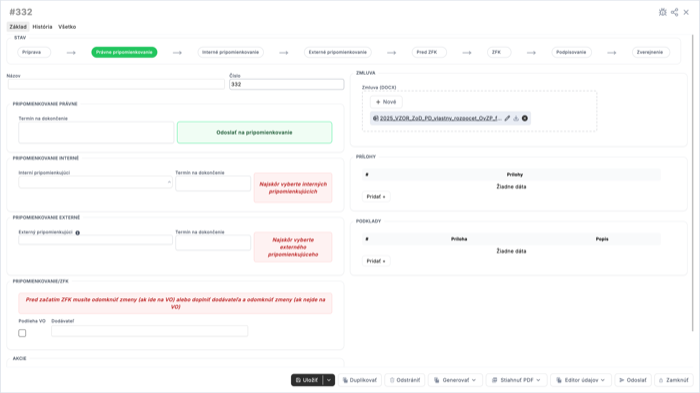The width and height of the screenshot is (700, 393).
Task: Focus the Dodávateľ input field
Action: pos(149,331)
